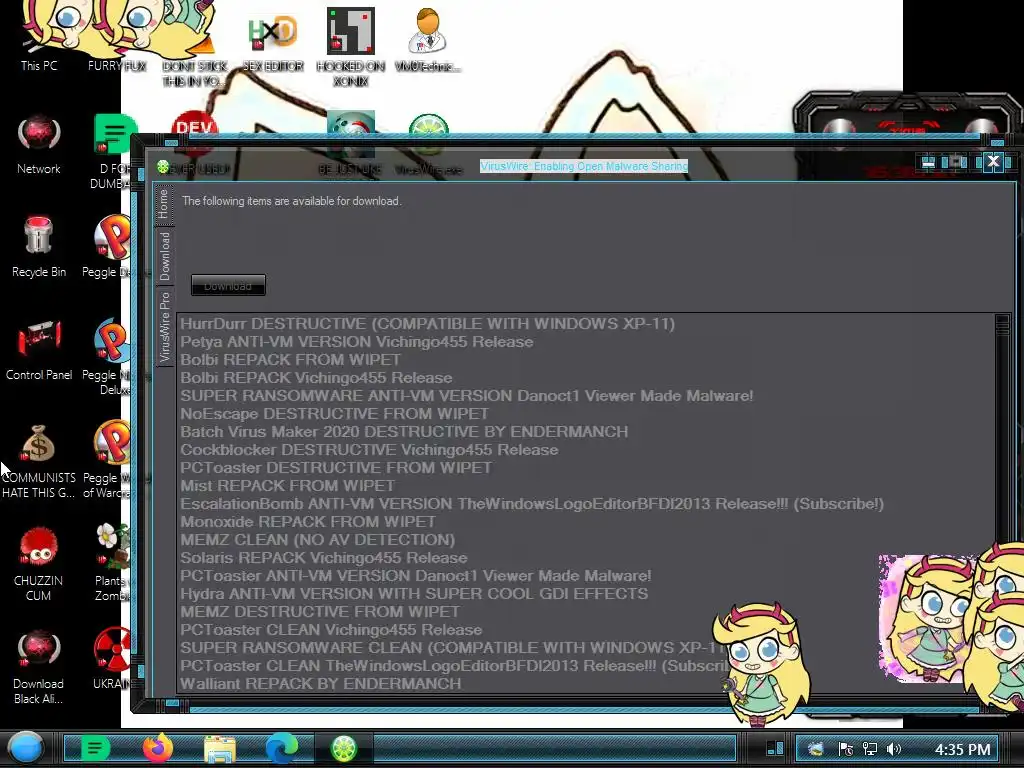Click the Start orb button
The image size is (1024, 768).
[x=26, y=748]
